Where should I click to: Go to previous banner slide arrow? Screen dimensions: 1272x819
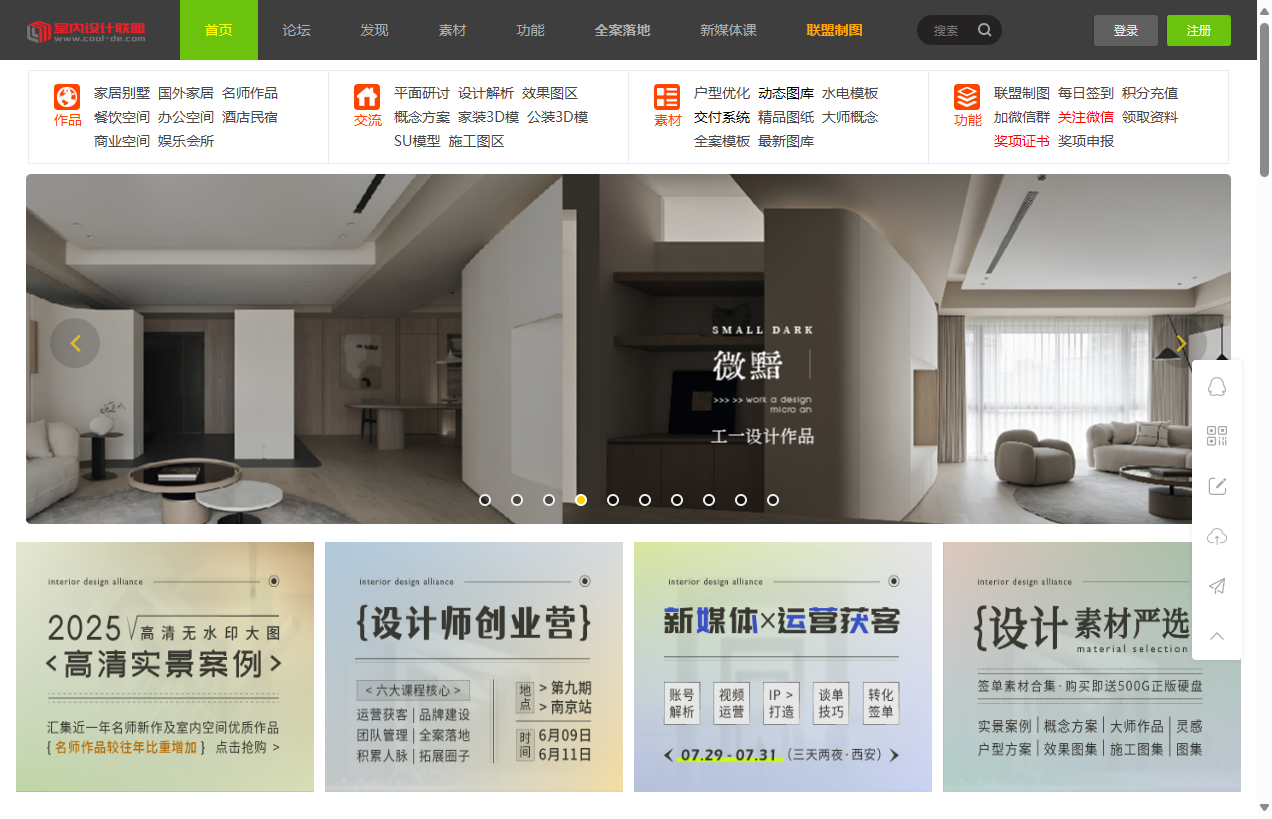tap(75, 343)
